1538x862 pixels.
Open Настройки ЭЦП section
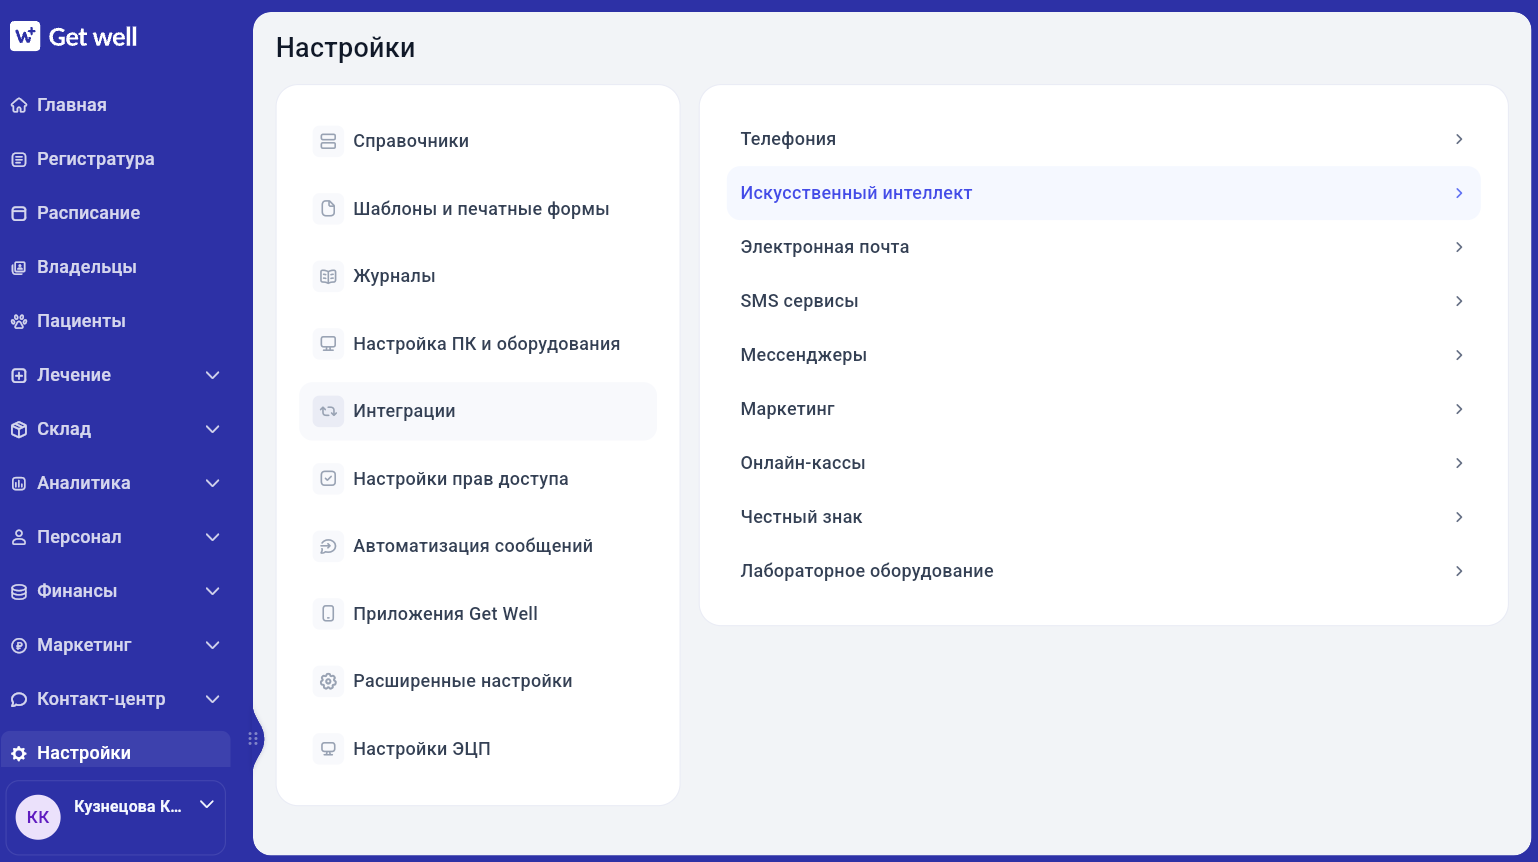pyautogui.click(x=478, y=749)
